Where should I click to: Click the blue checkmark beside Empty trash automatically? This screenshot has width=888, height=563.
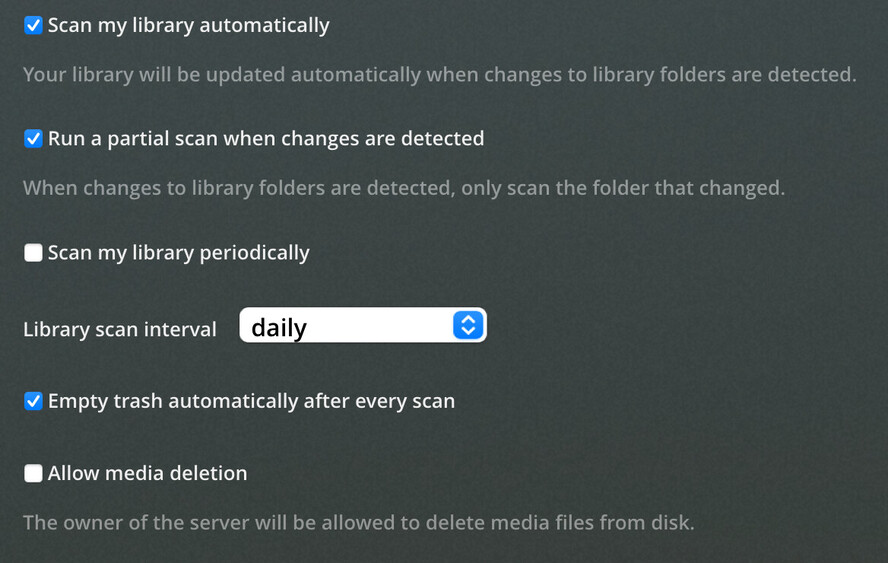click(33, 401)
